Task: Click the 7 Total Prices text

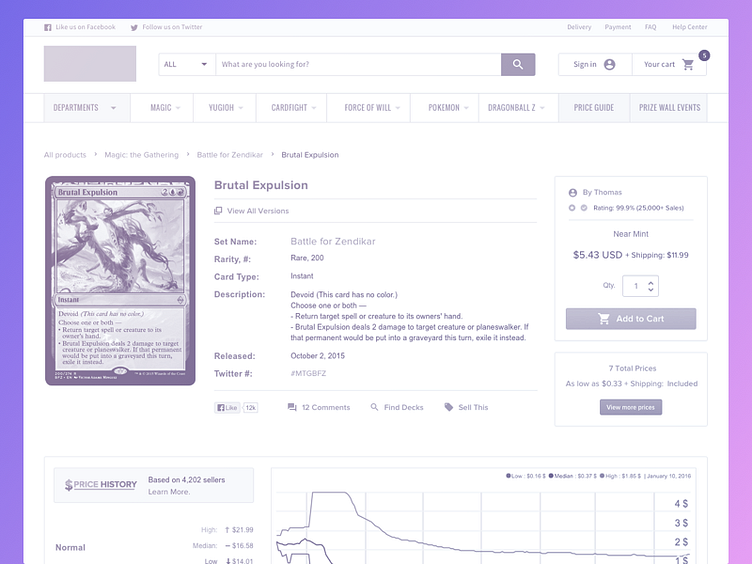Action: coord(633,368)
